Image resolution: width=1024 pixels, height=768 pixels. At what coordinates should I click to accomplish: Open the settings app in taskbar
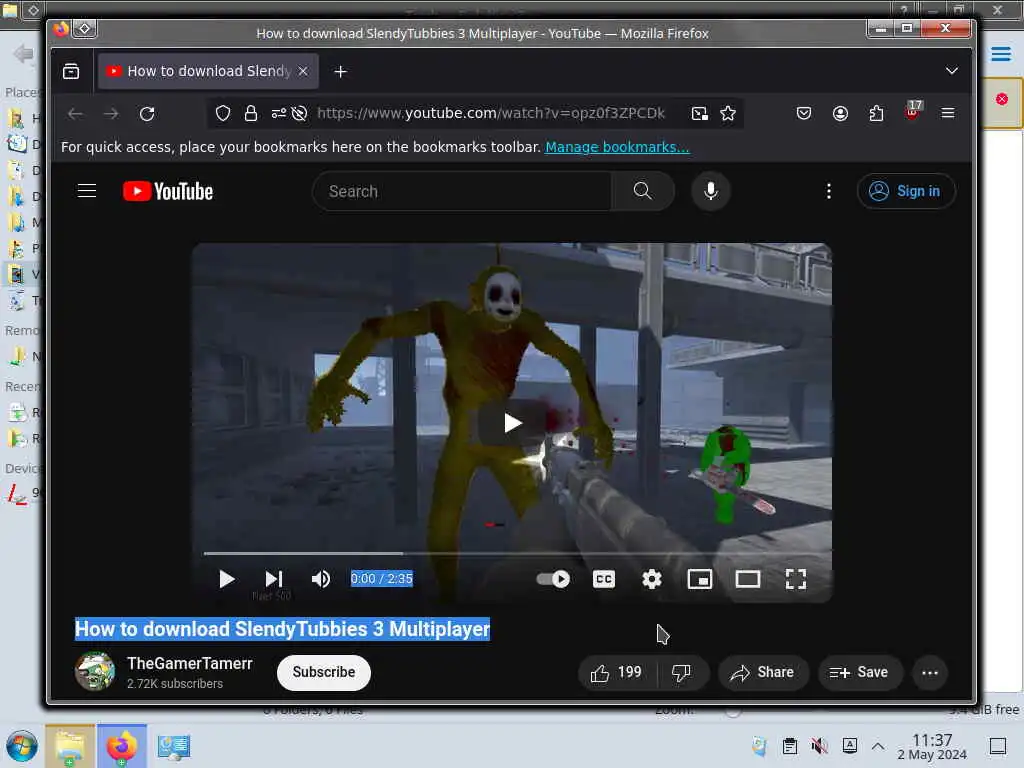[x=174, y=746]
